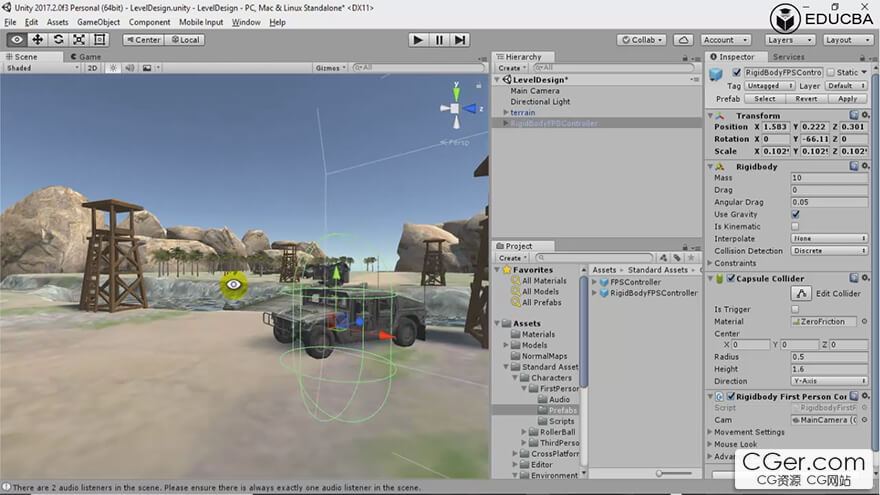
Task: Disable Rigidbody First Person Controller script
Action: [731, 396]
